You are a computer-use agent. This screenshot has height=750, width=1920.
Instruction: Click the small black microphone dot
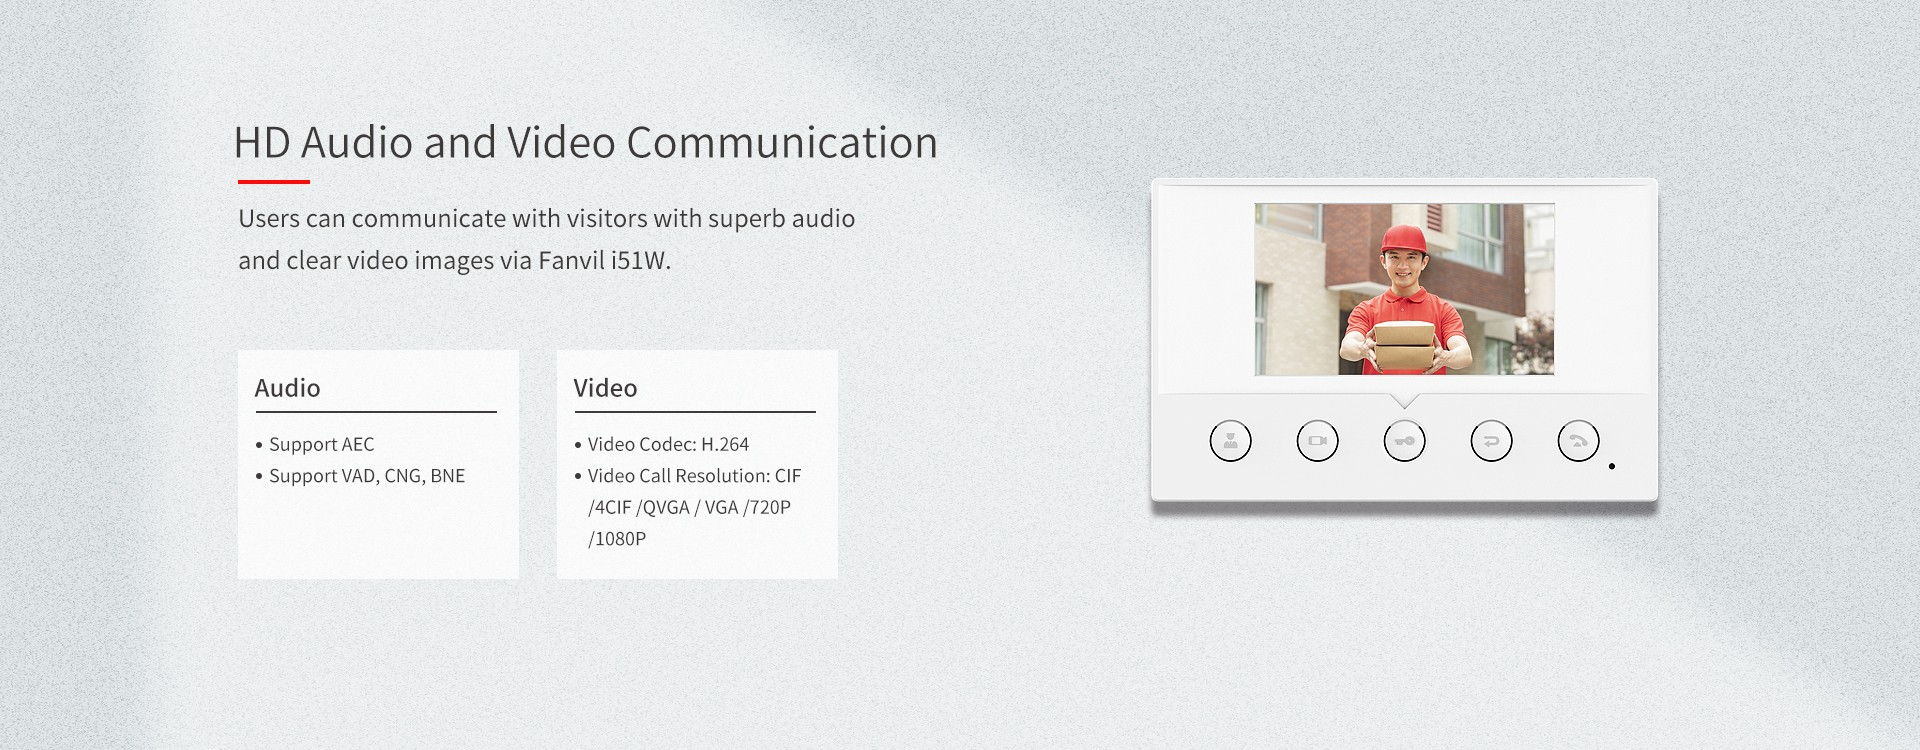[1612, 466]
